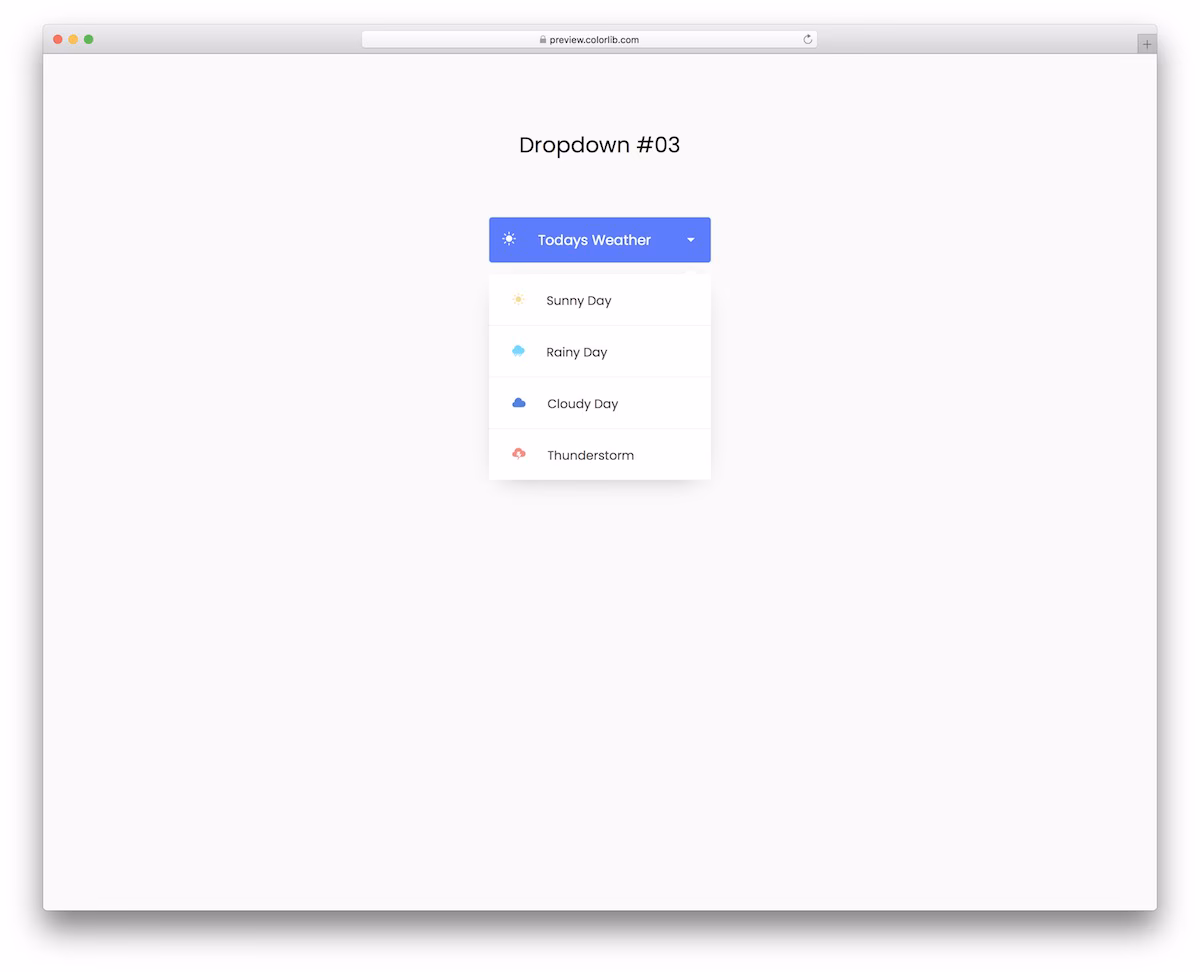Maximize the window with the green button

click(88, 39)
